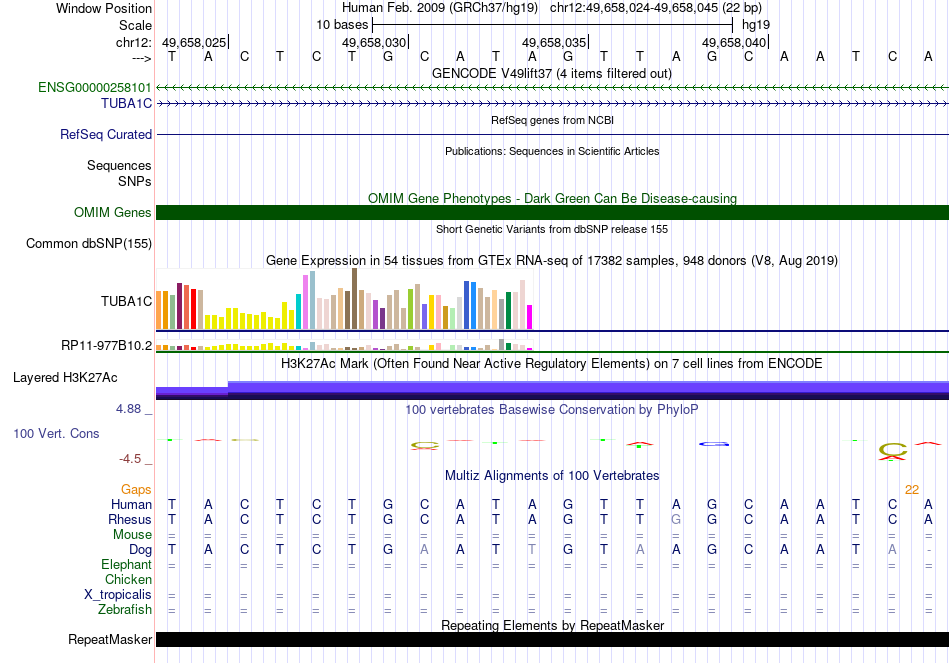The image size is (950, 663).
Task: Open the RepeatMasker track label
Action: click(110, 639)
